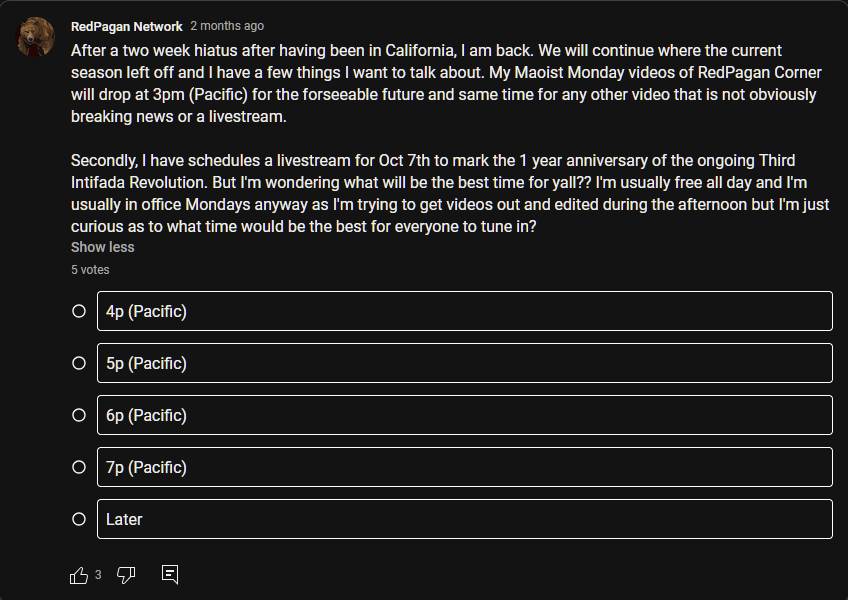Image resolution: width=848 pixels, height=600 pixels.
Task: Vote using the 5p (Pacific) option box
Action: point(464,363)
